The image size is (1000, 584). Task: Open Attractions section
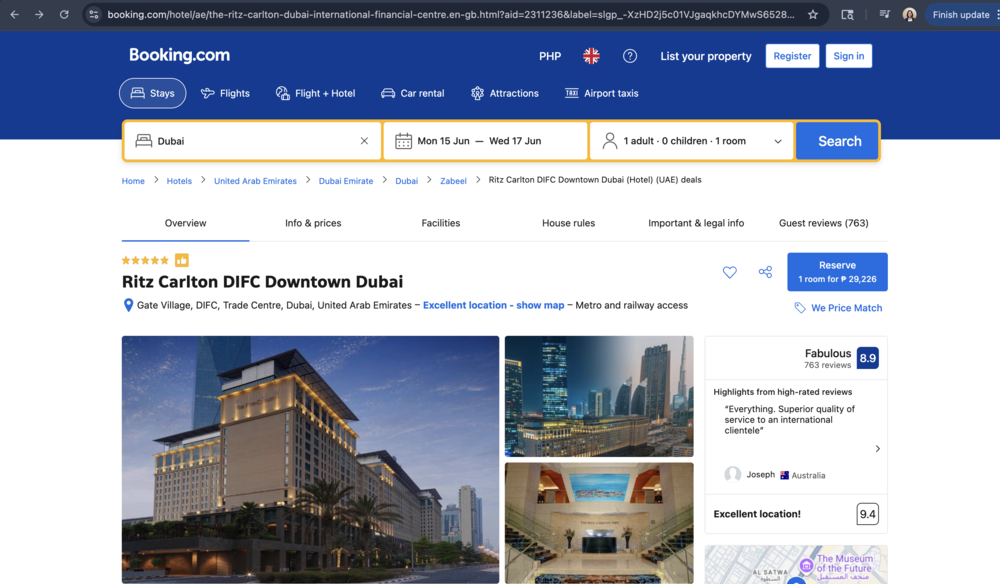(504, 93)
